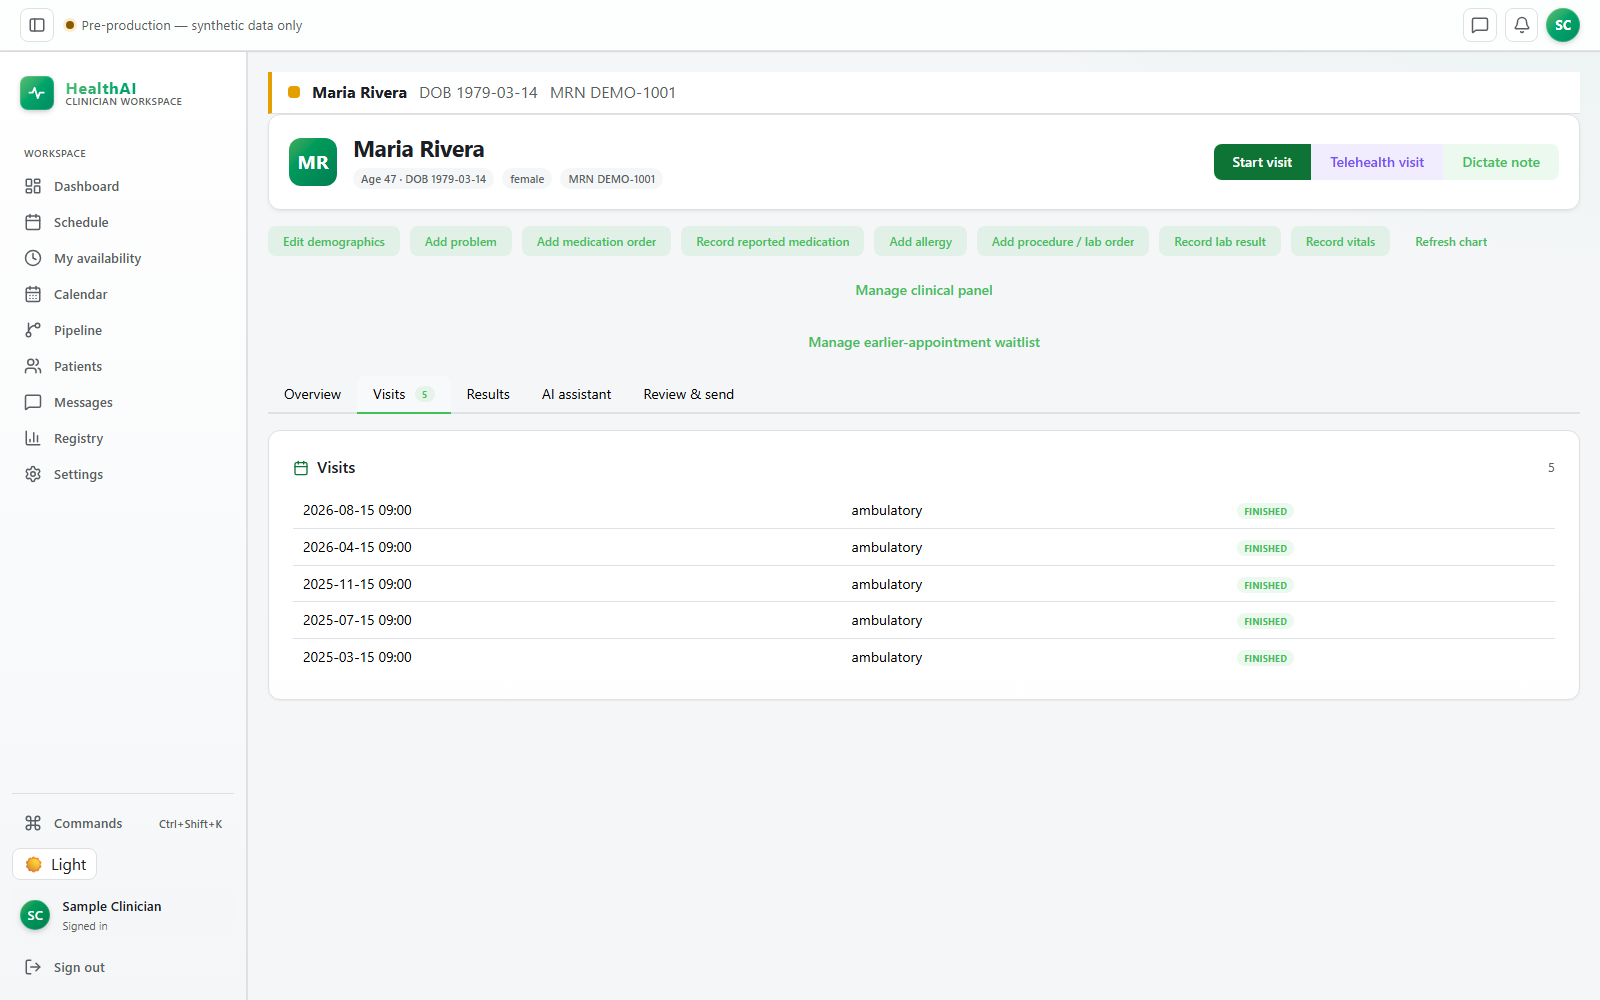1600x1000 pixels.
Task: Collapse the sidebar panel icon
Action: tap(37, 25)
